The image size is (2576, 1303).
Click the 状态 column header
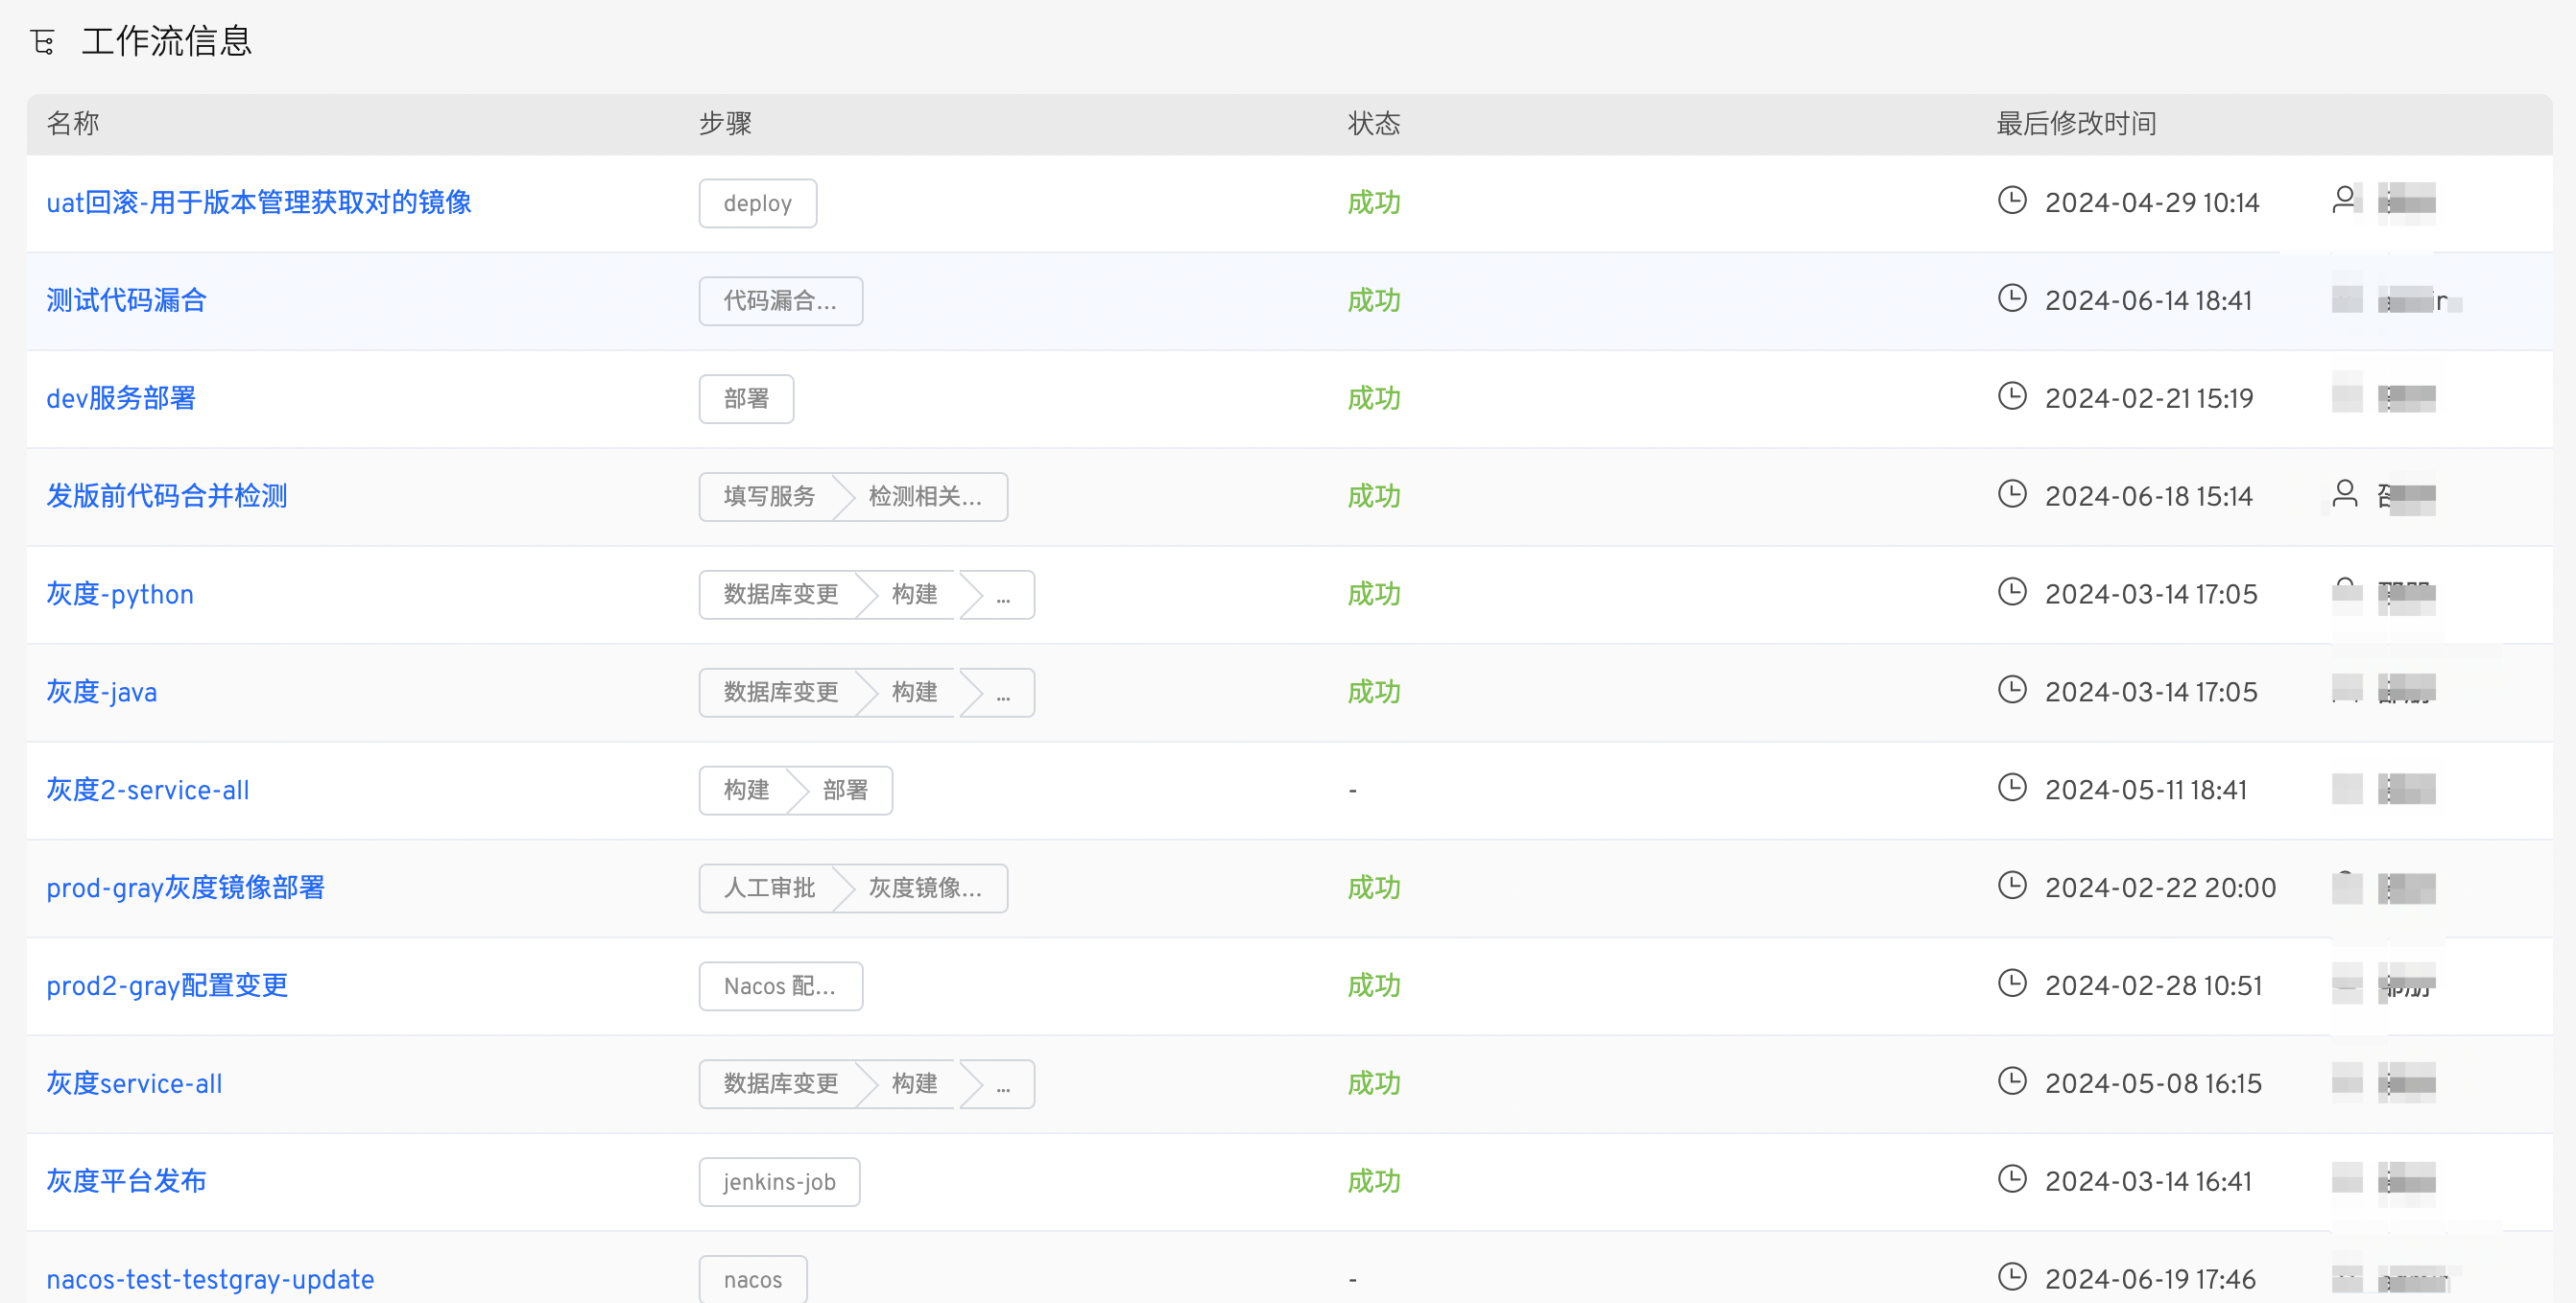click(1373, 124)
